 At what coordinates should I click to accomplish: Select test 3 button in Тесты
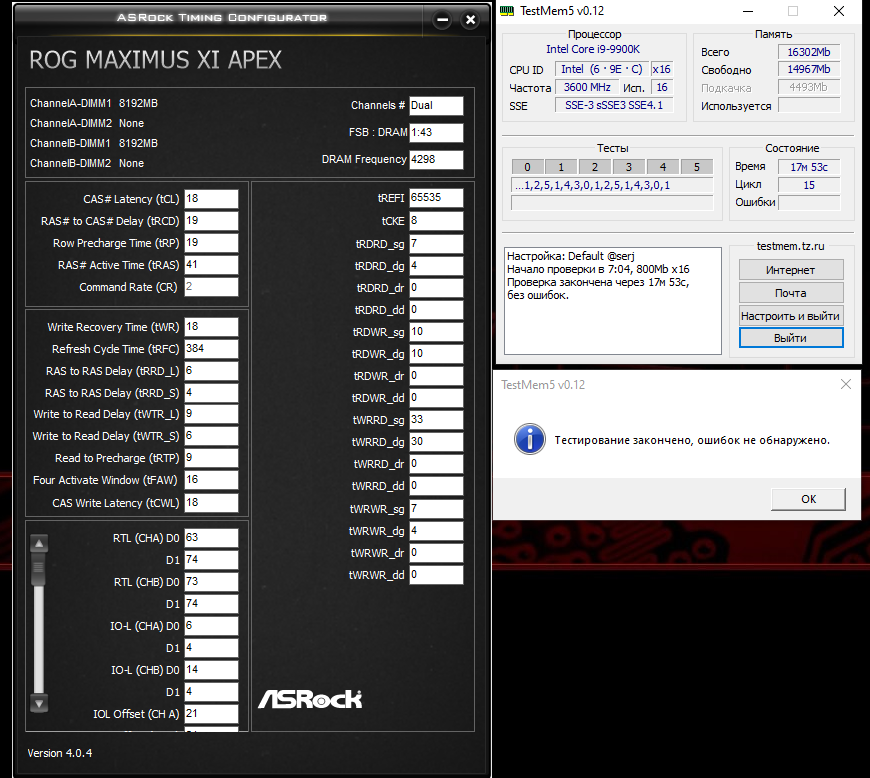pos(629,167)
